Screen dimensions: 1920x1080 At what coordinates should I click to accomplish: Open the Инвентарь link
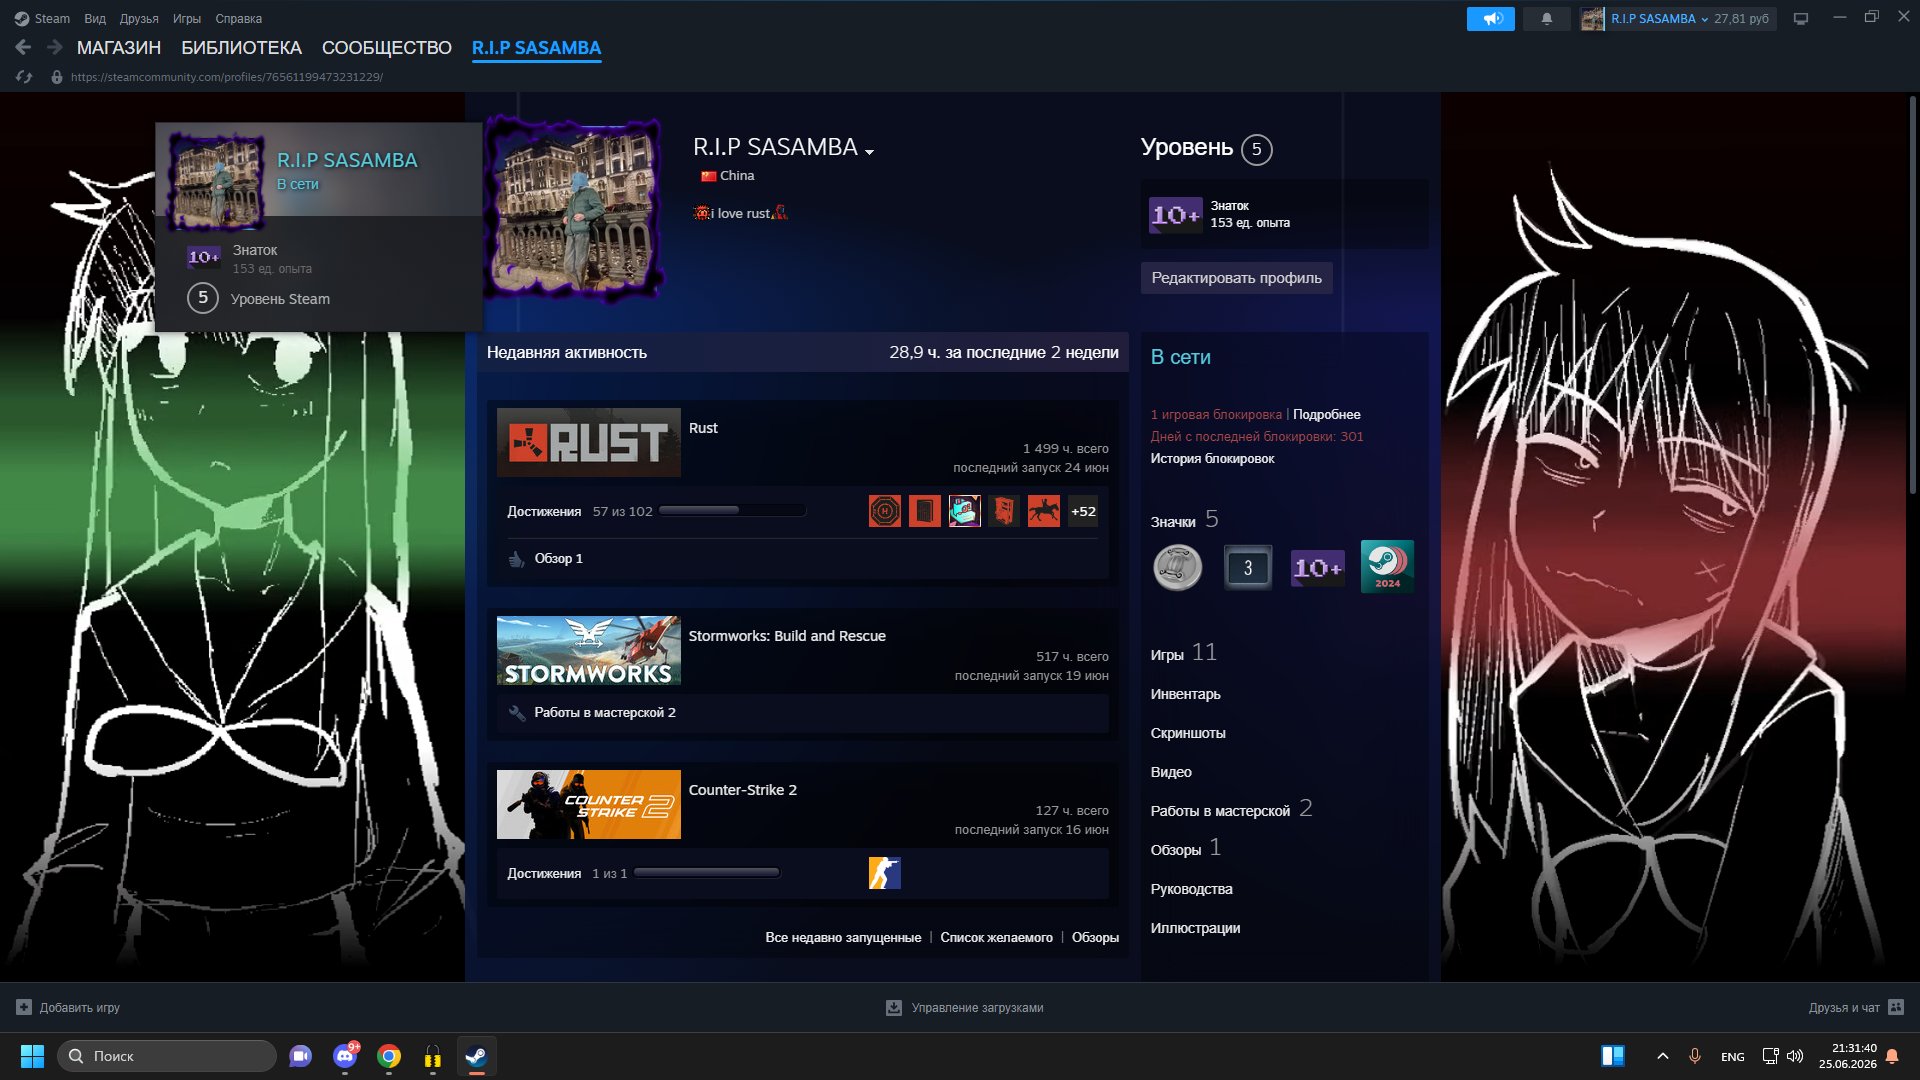point(1185,694)
